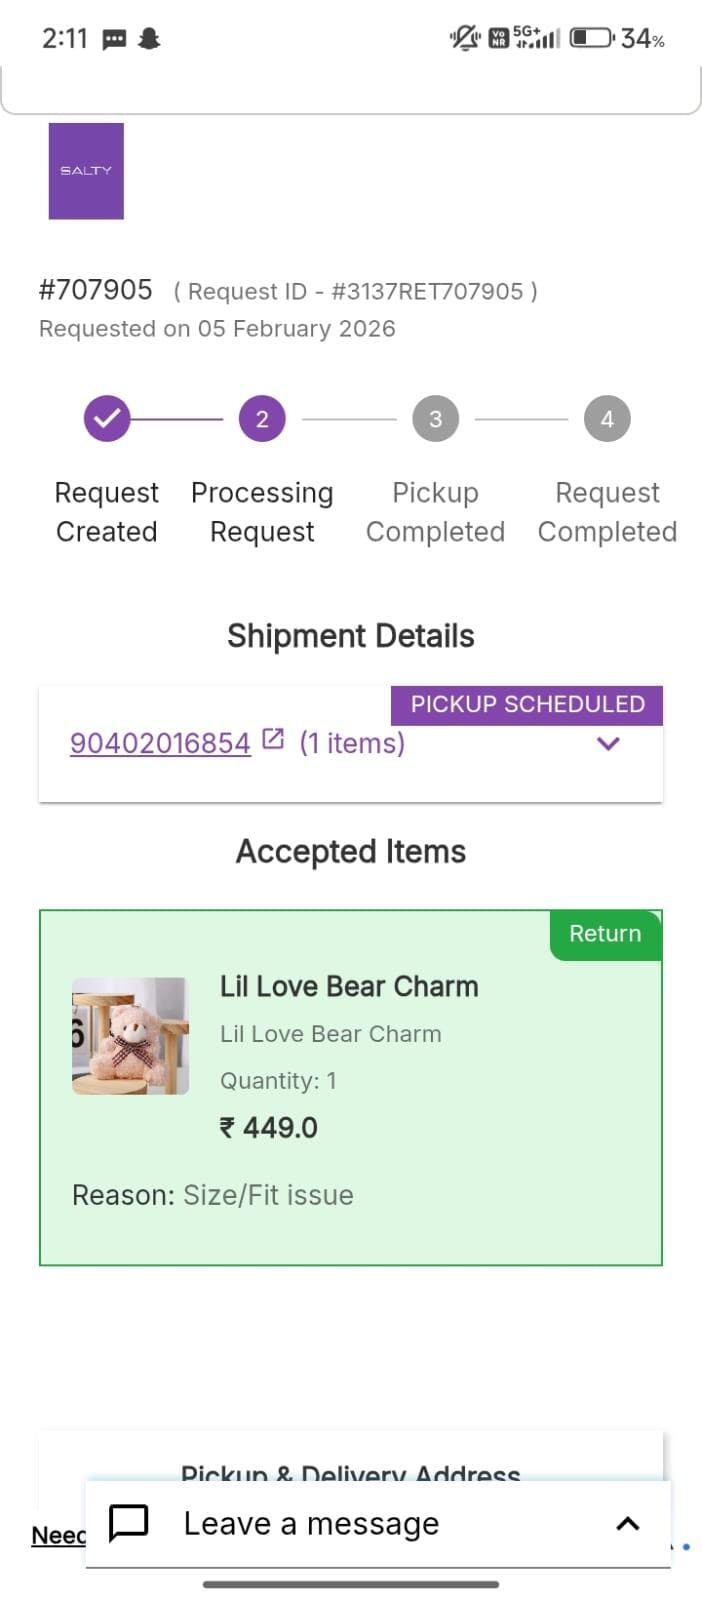Tap the PICKUP SCHEDULED status badge
The image size is (702, 1600).
click(x=527, y=704)
